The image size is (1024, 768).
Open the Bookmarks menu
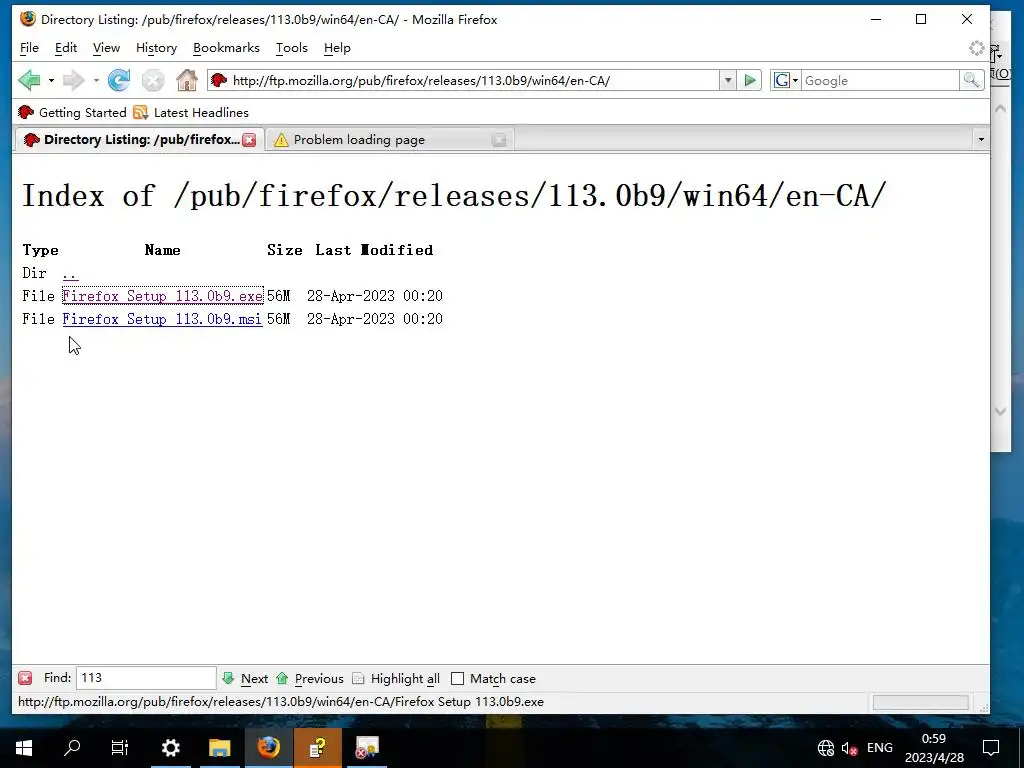226,48
